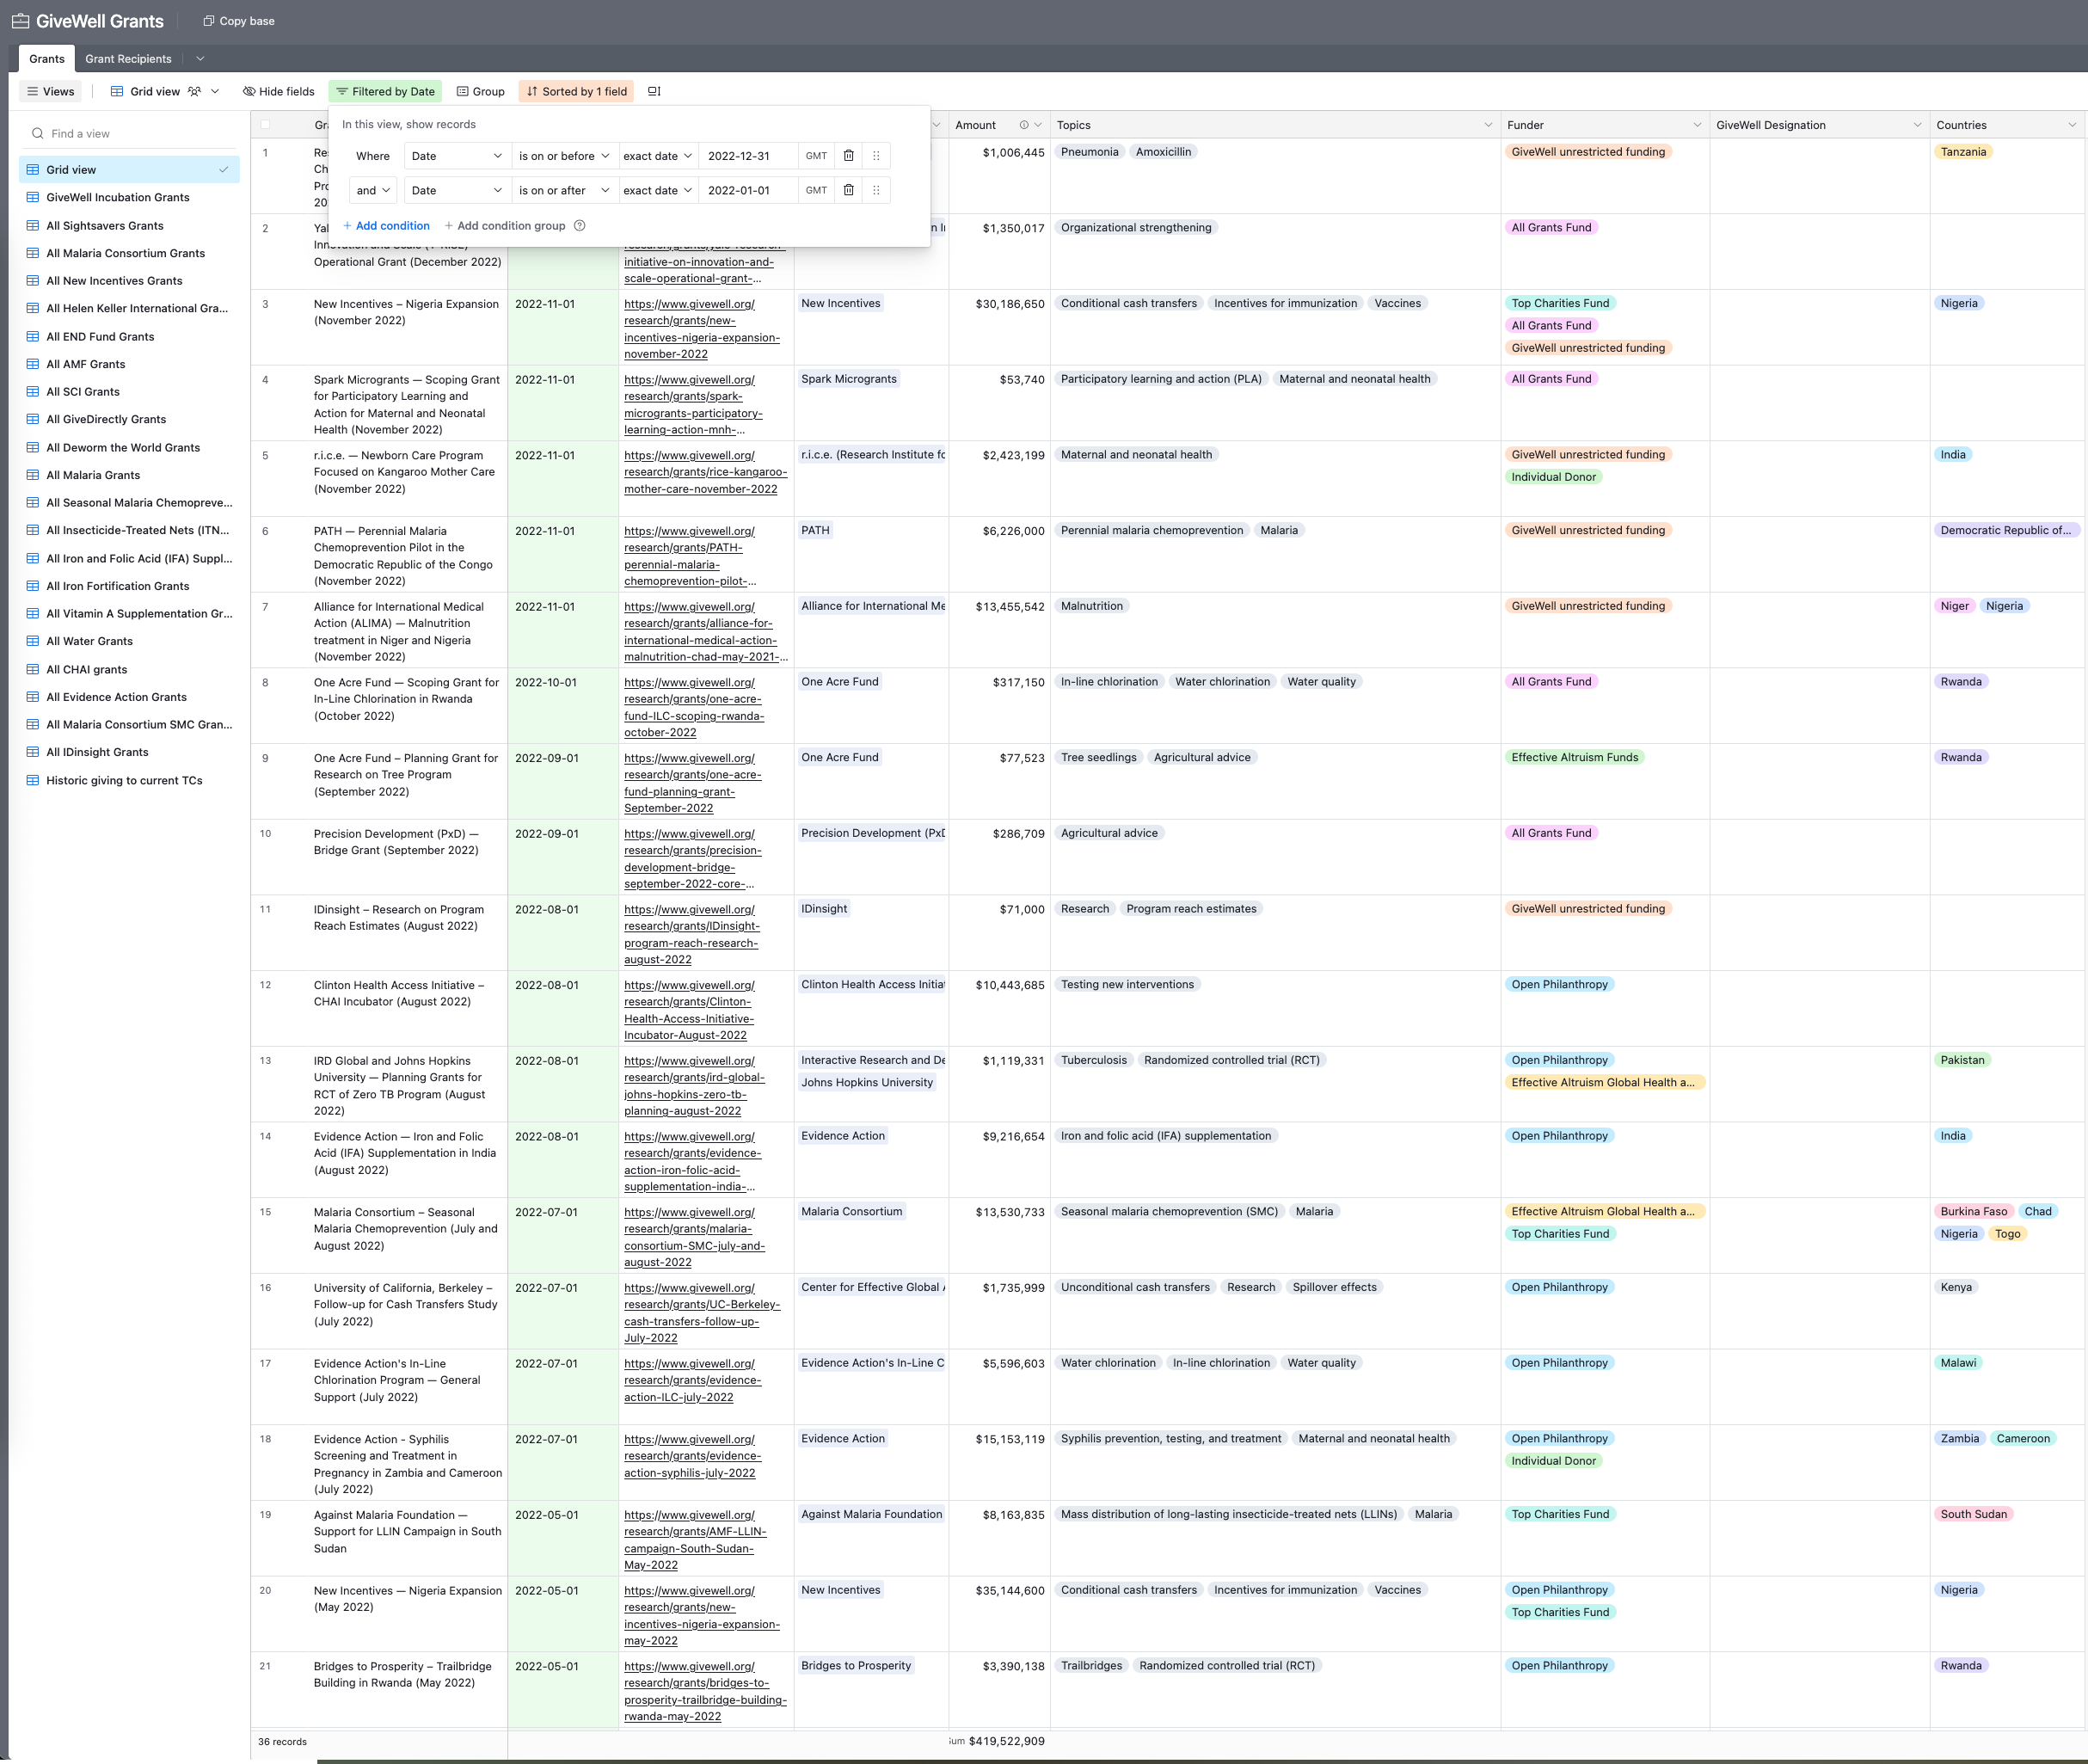This screenshot has width=2088, height=1764.
Task: Click Copy base button text
Action: coord(247,21)
